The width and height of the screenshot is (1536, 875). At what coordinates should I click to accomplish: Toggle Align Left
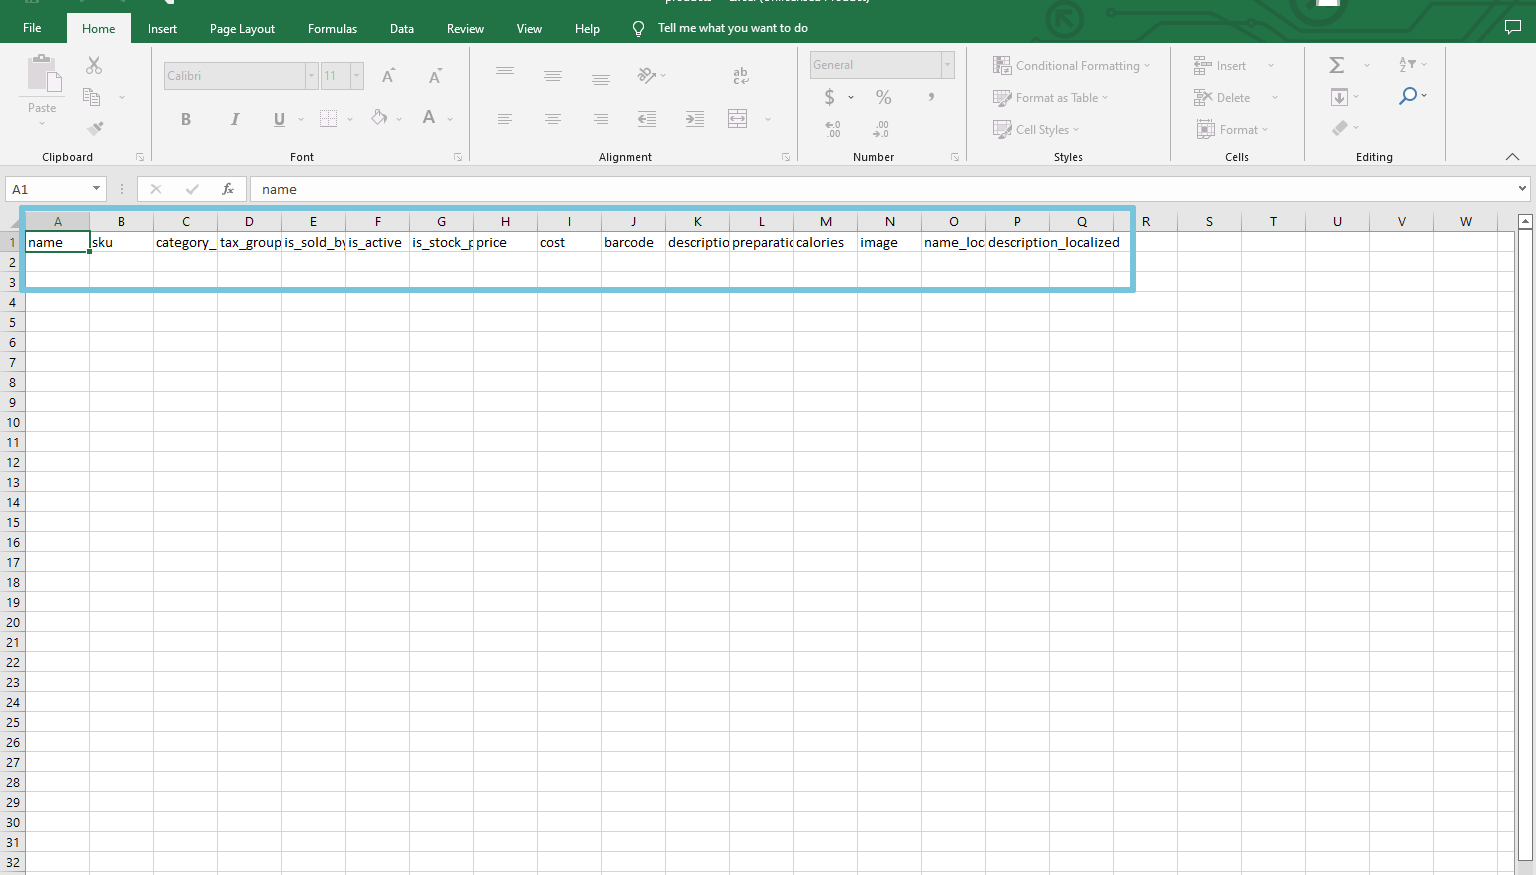pyautogui.click(x=505, y=119)
